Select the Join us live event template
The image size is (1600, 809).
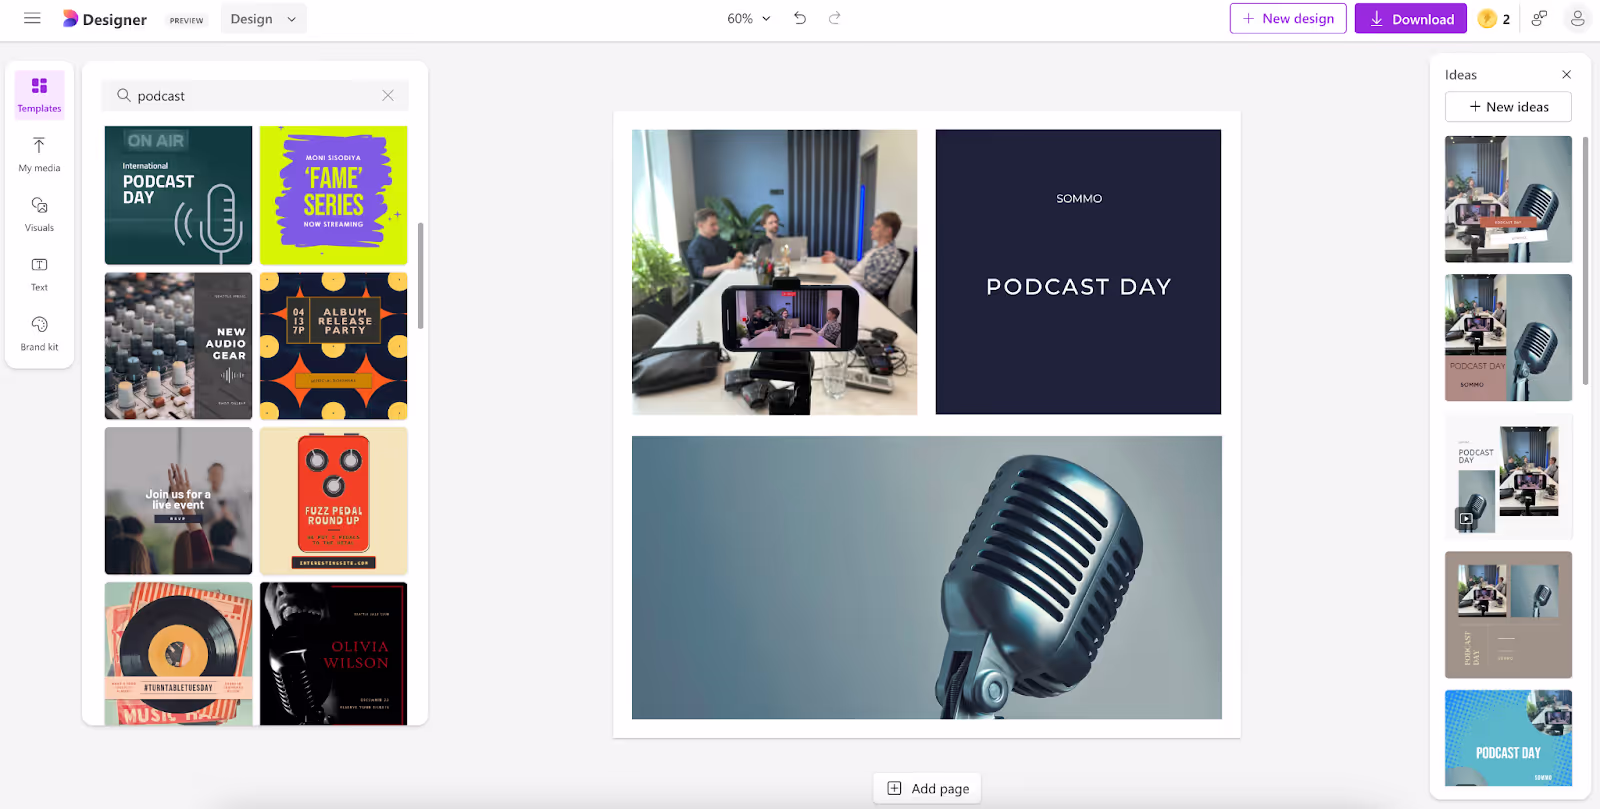coord(178,501)
